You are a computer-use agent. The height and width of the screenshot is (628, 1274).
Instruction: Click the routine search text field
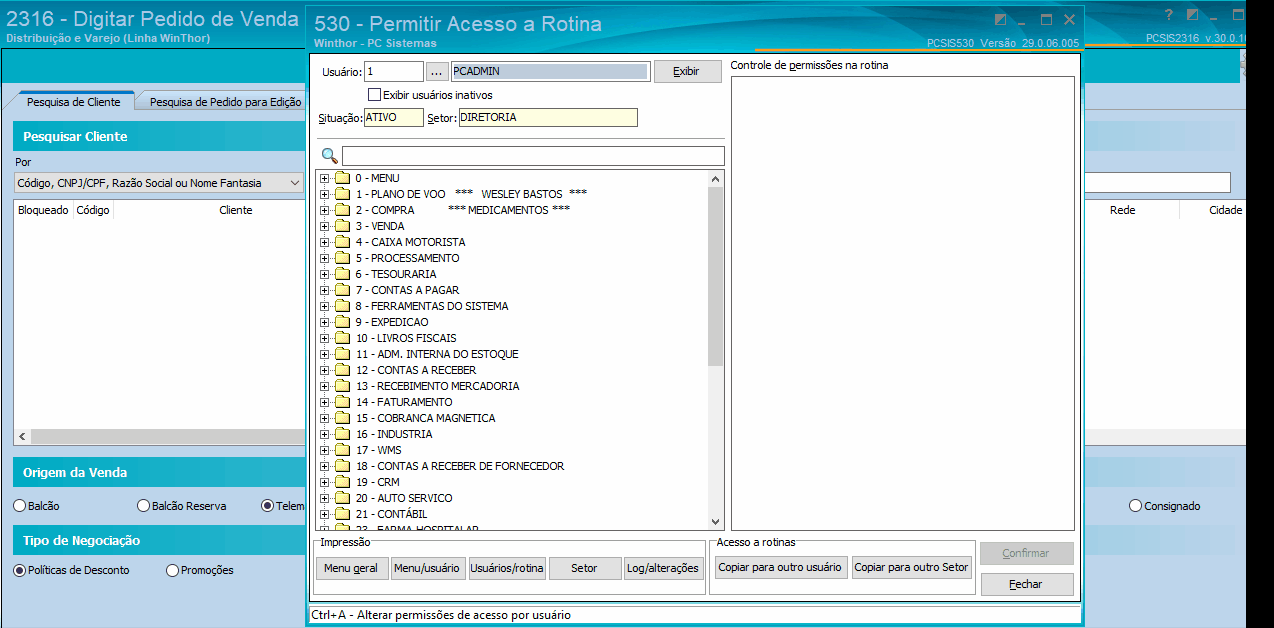click(533, 156)
